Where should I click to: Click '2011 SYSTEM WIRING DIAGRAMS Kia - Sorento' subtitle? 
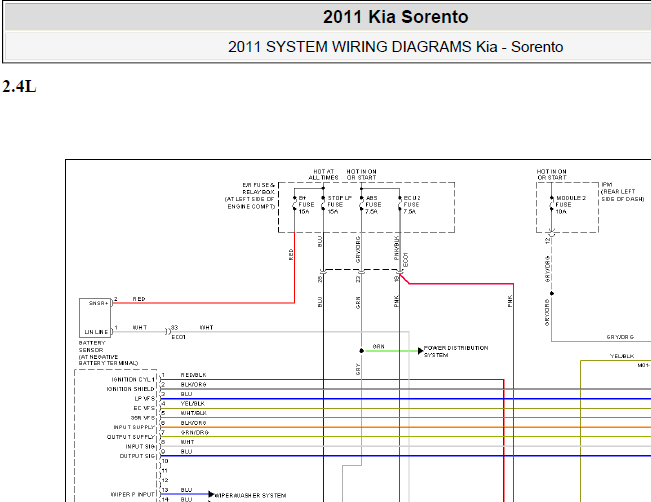pos(395,47)
